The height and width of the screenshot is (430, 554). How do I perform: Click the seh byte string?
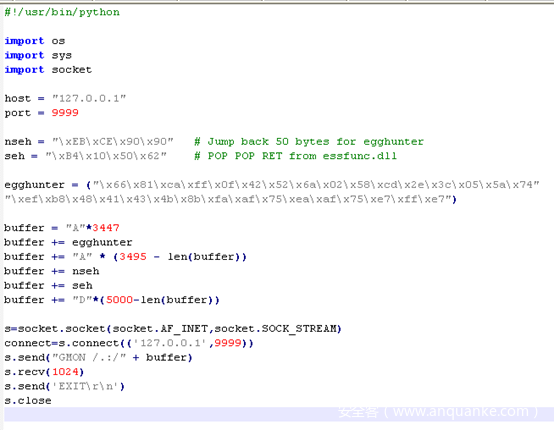[x=106, y=156]
